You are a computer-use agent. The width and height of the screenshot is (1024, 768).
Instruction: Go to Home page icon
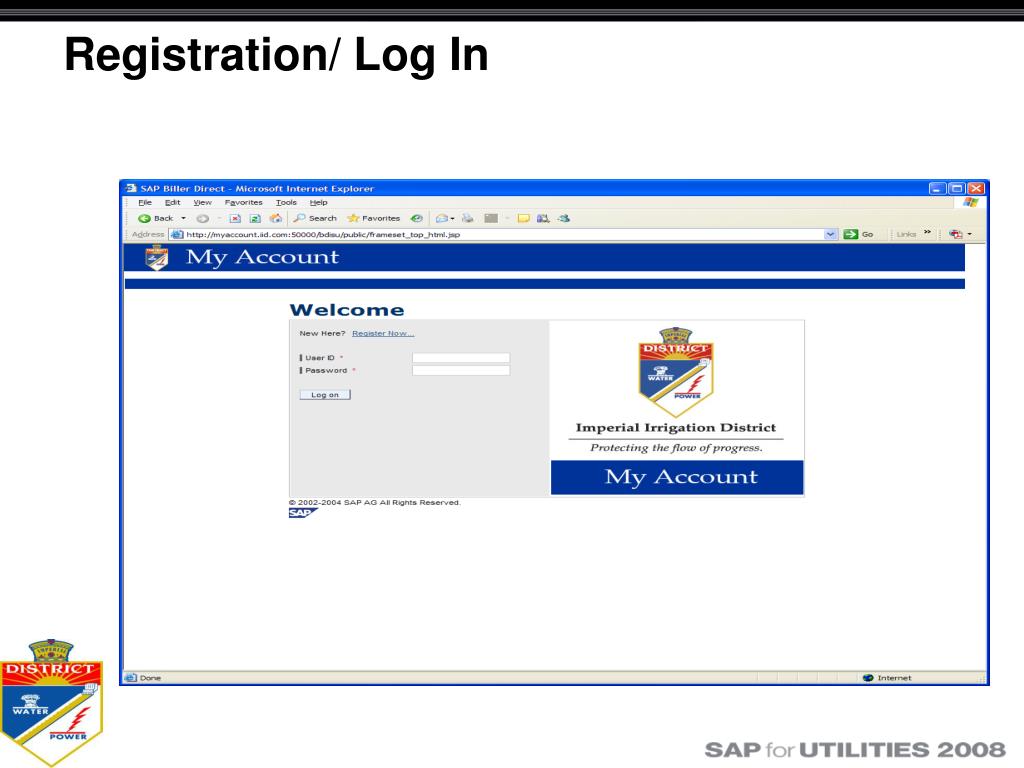276,218
